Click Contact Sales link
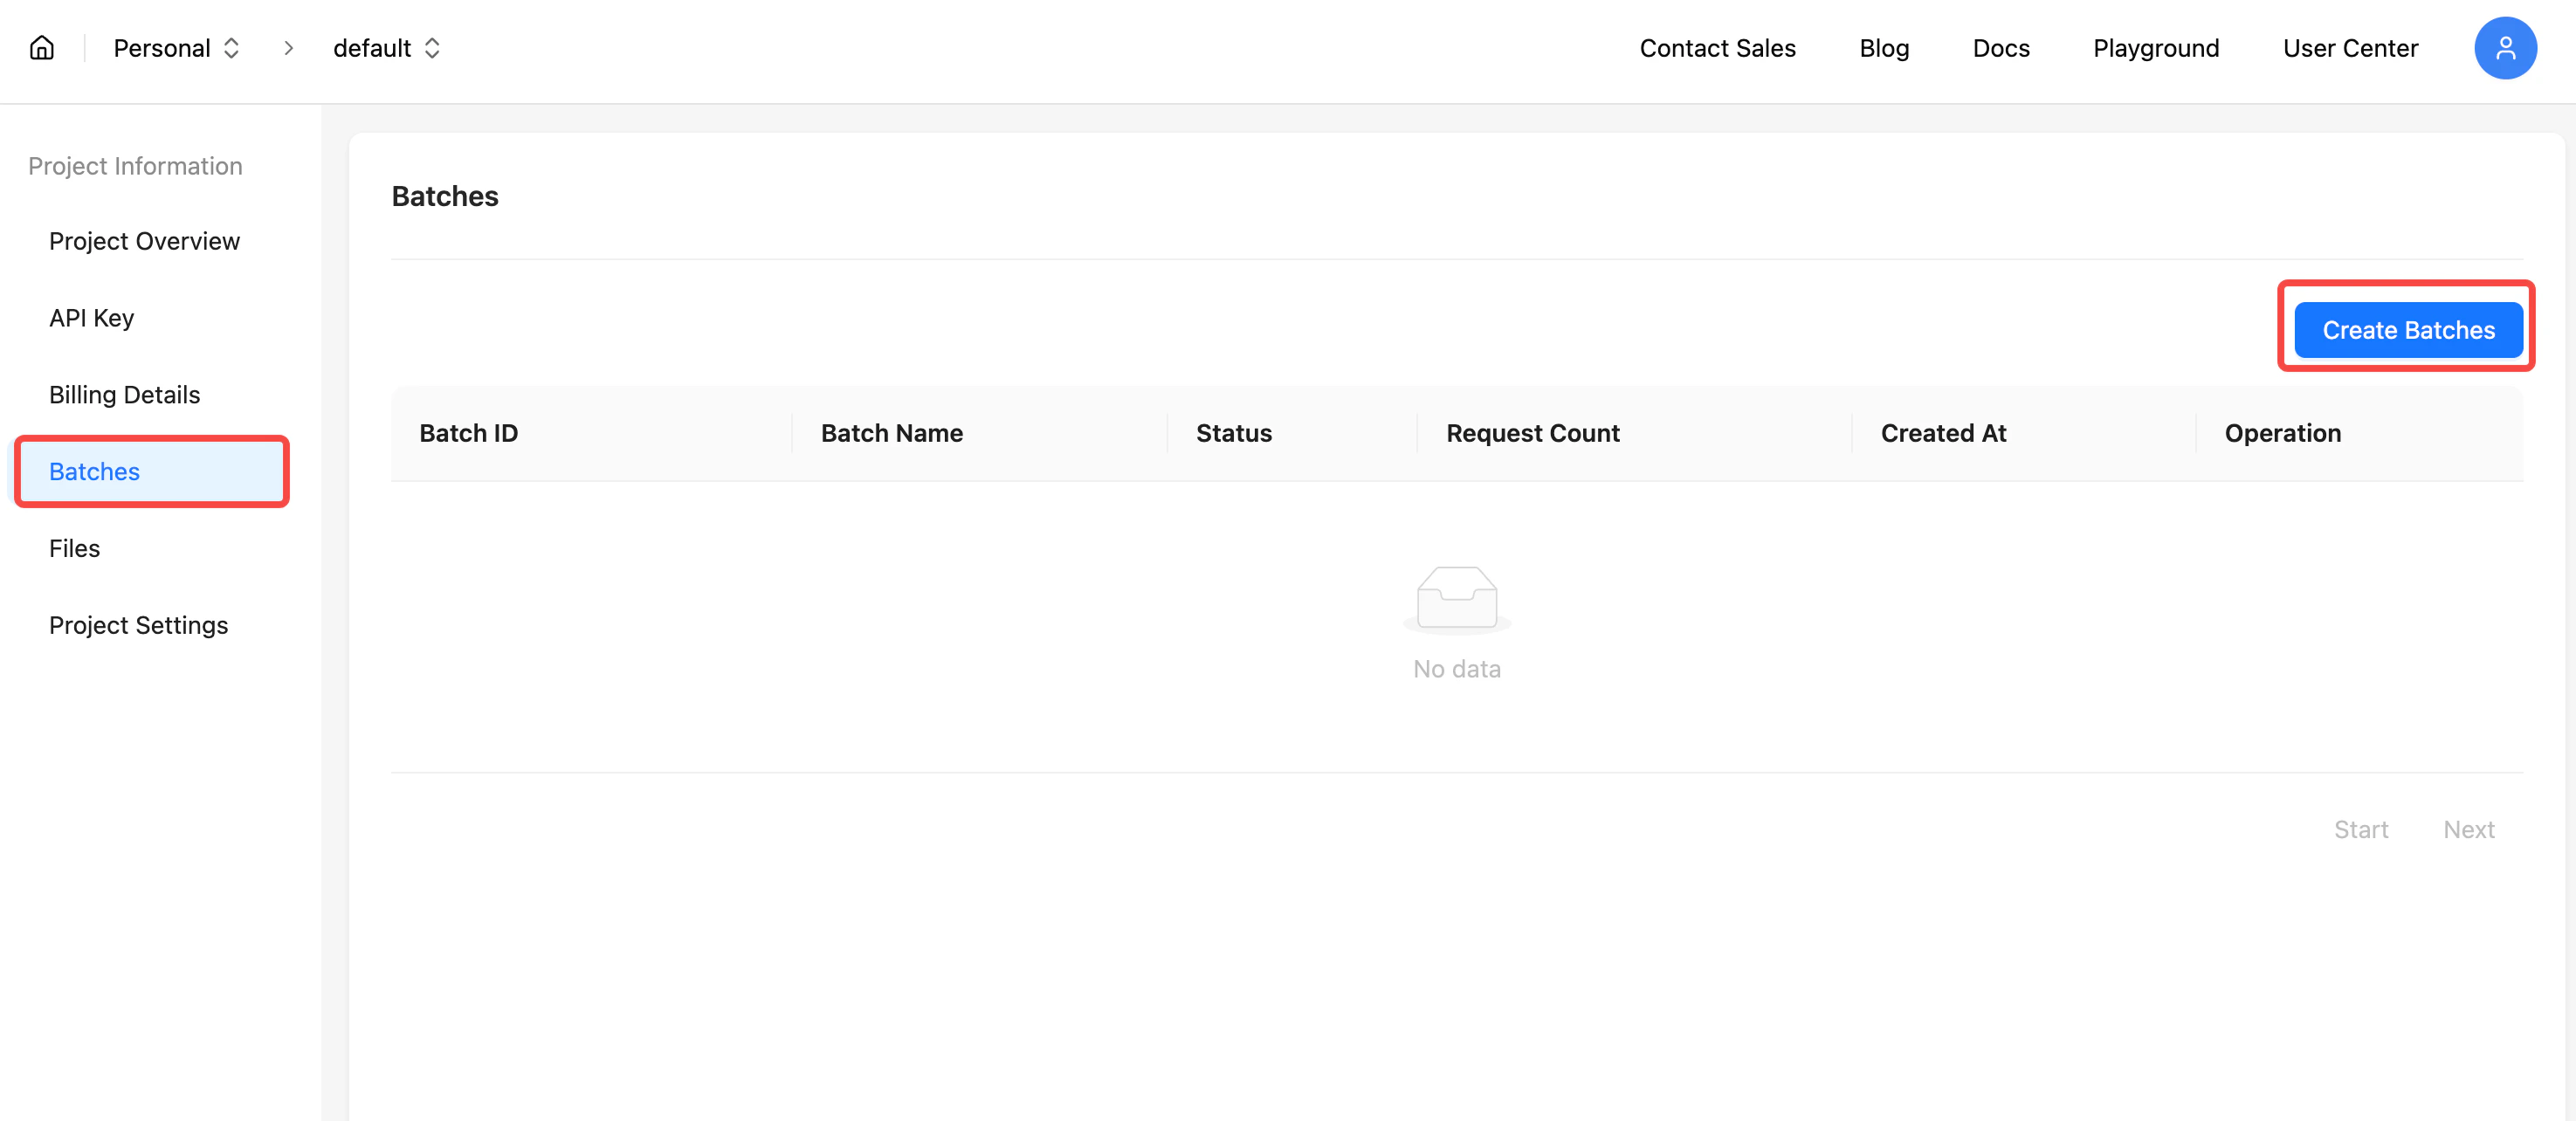 [x=1716, y=48]
